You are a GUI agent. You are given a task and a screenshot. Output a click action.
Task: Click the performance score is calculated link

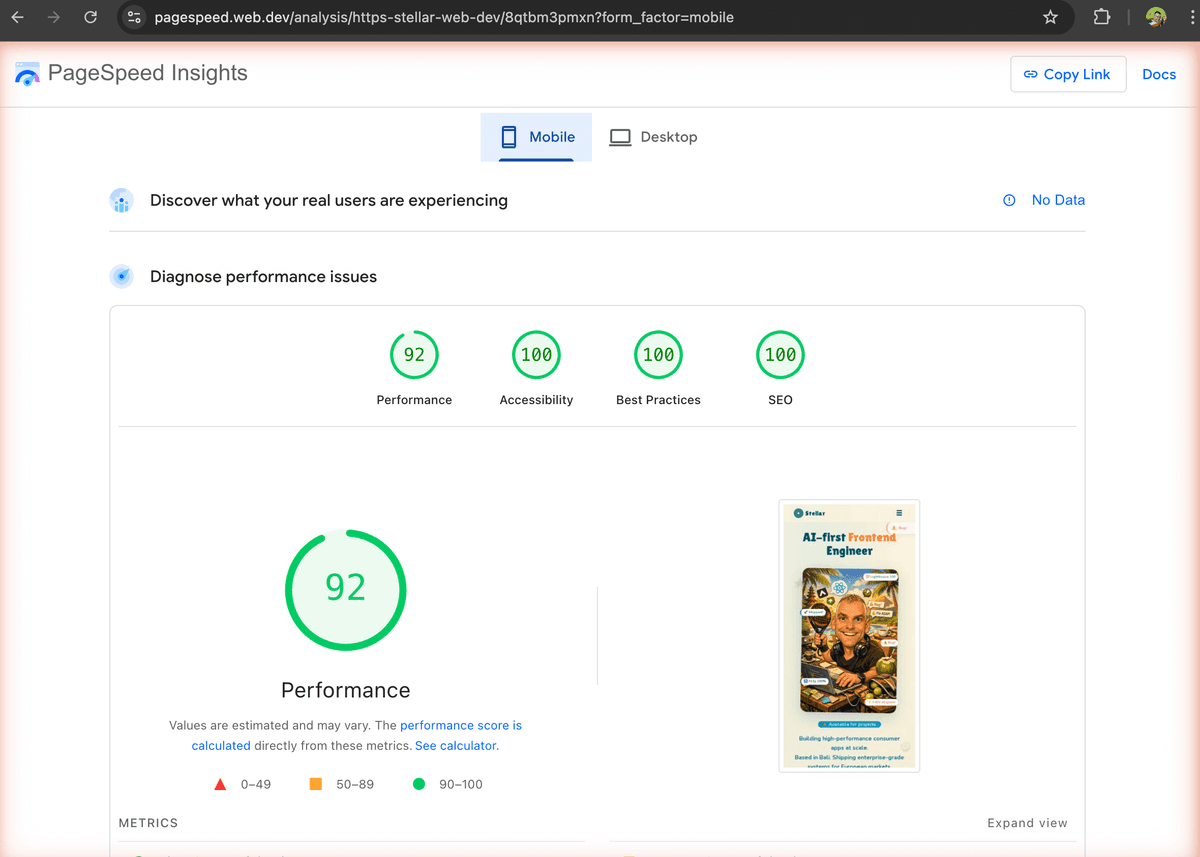tap(461, 725)
